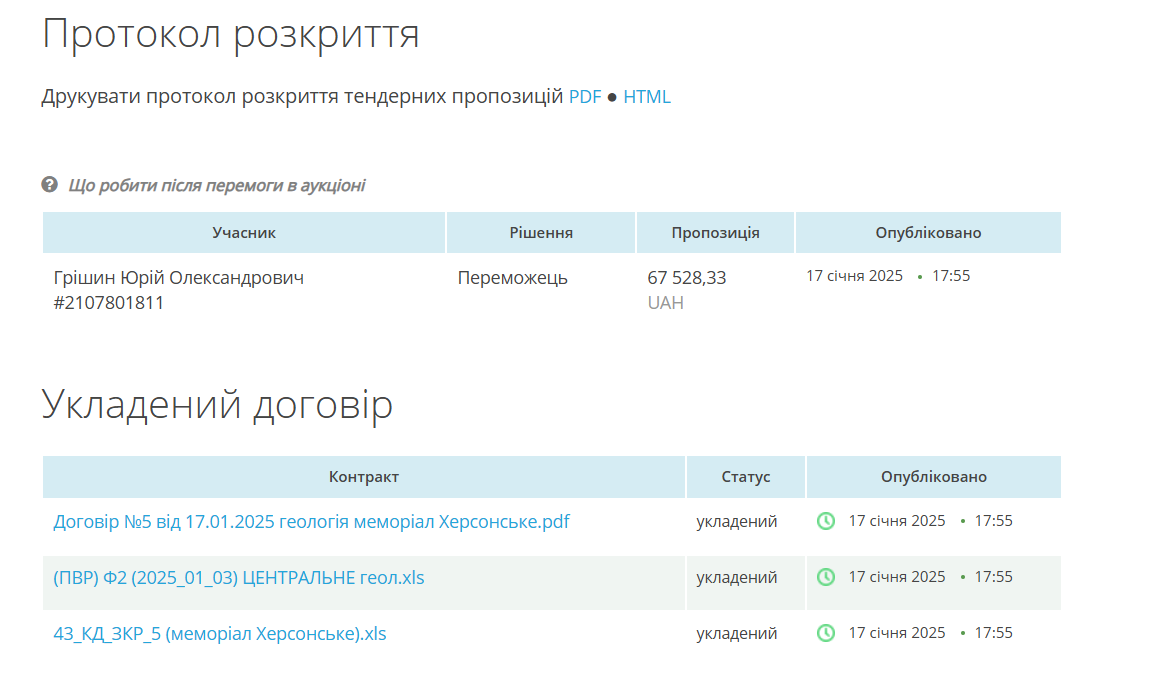The image size is (1167, 691).
Task: Click the Учасник column header
Action: [x=244, y=233]
